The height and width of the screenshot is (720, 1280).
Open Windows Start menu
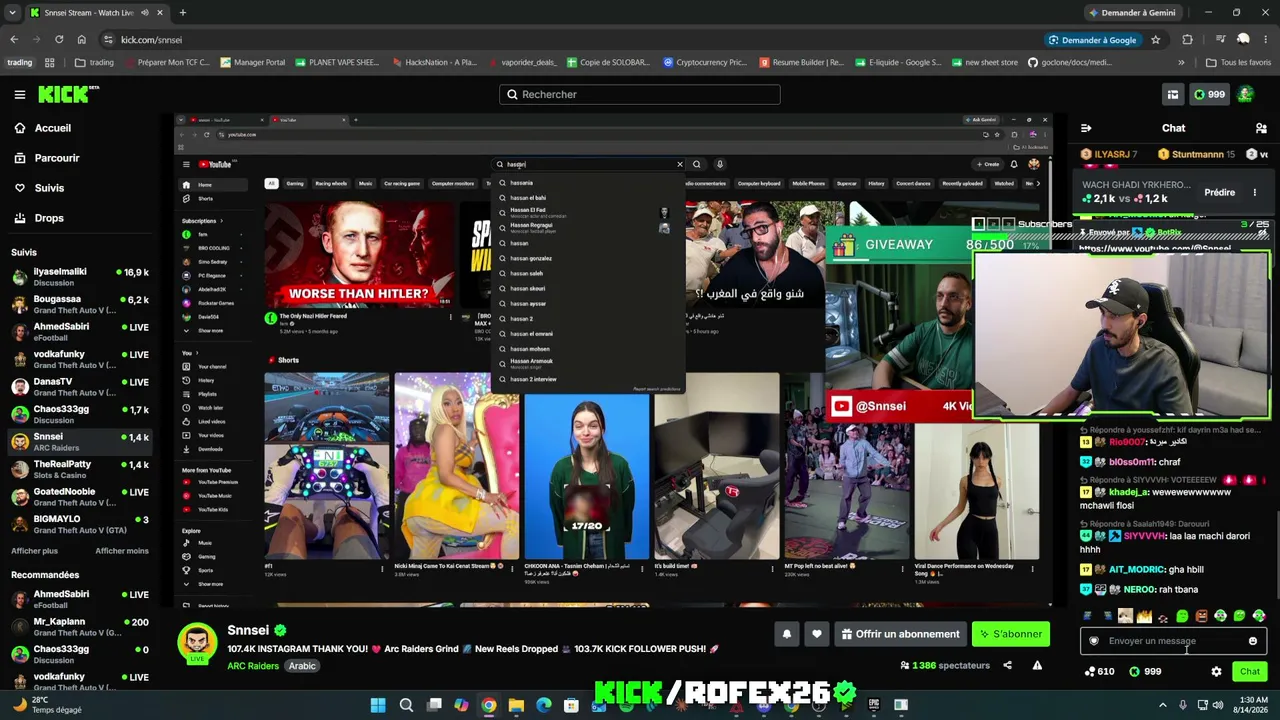378,705
